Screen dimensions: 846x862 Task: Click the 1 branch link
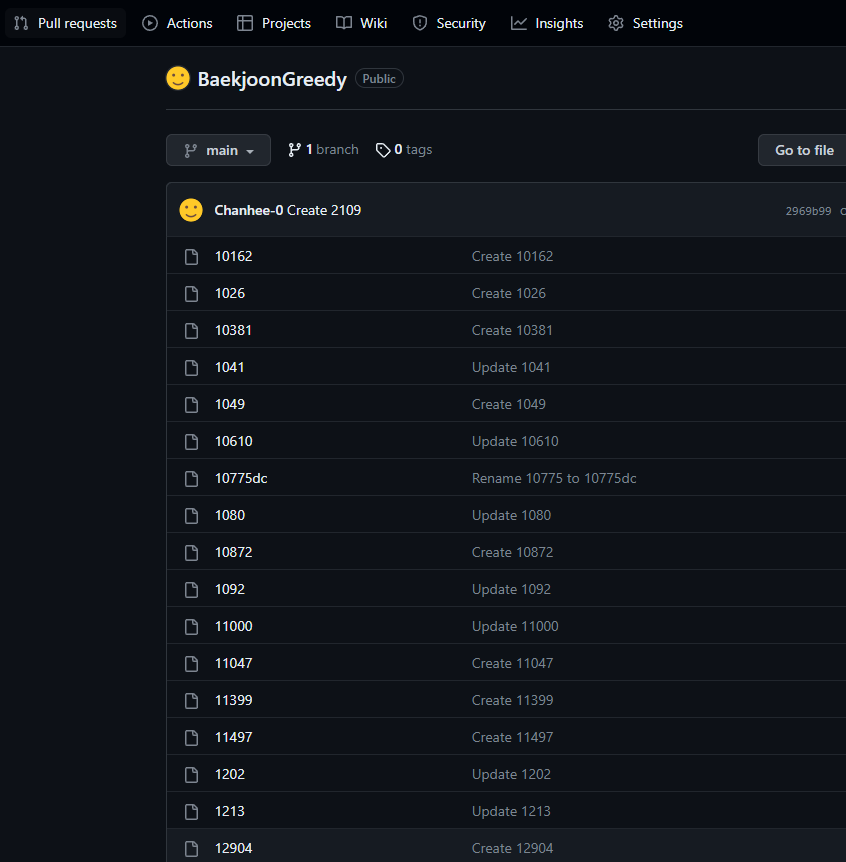[x=323, y=150]
